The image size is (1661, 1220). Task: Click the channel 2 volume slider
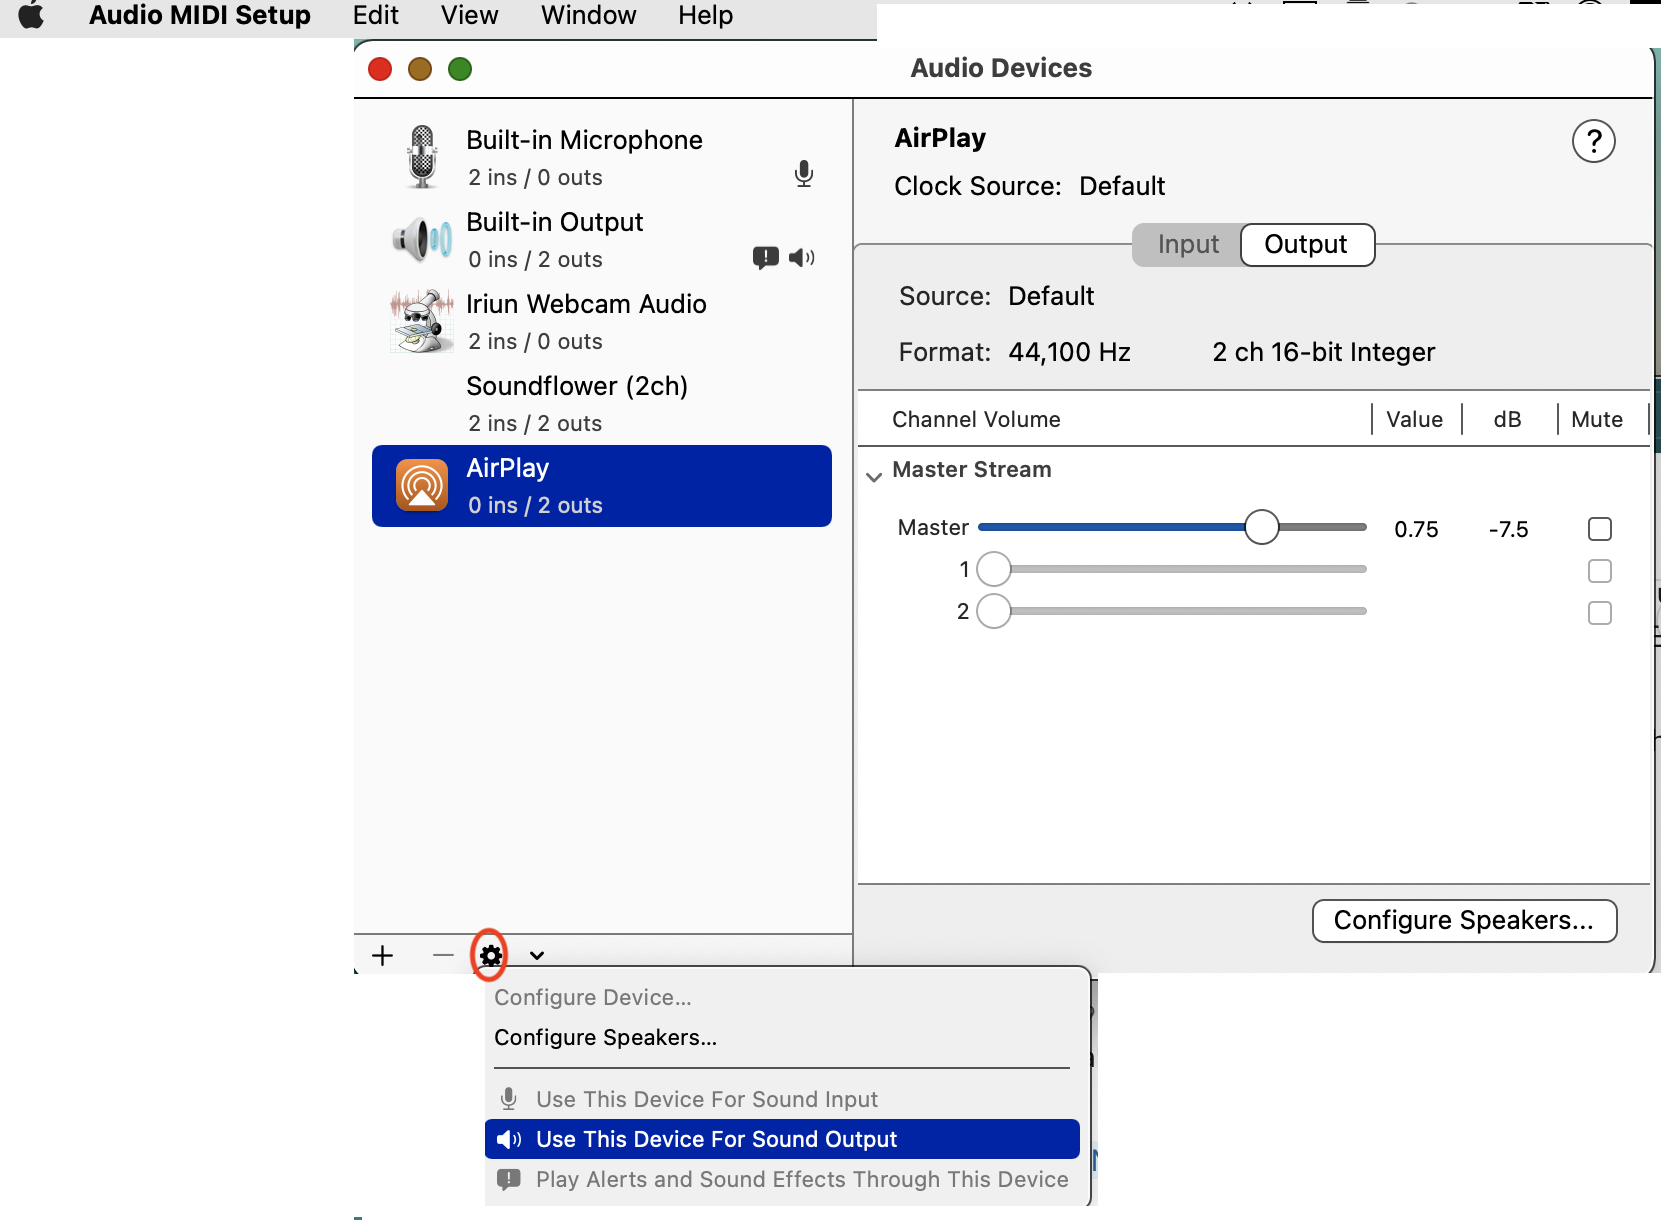tap(1172, 611)
